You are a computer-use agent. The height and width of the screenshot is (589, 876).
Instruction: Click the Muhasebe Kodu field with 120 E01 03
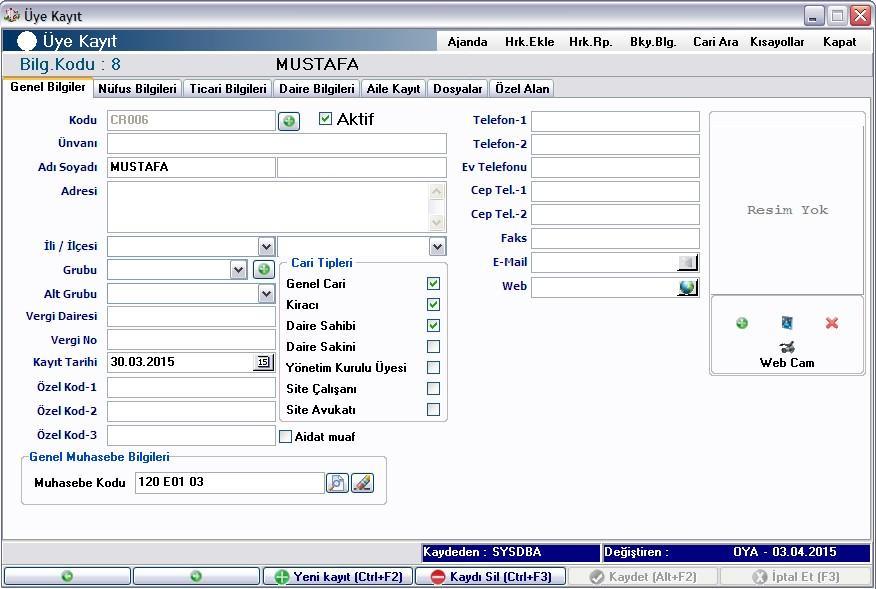(230, 483)
